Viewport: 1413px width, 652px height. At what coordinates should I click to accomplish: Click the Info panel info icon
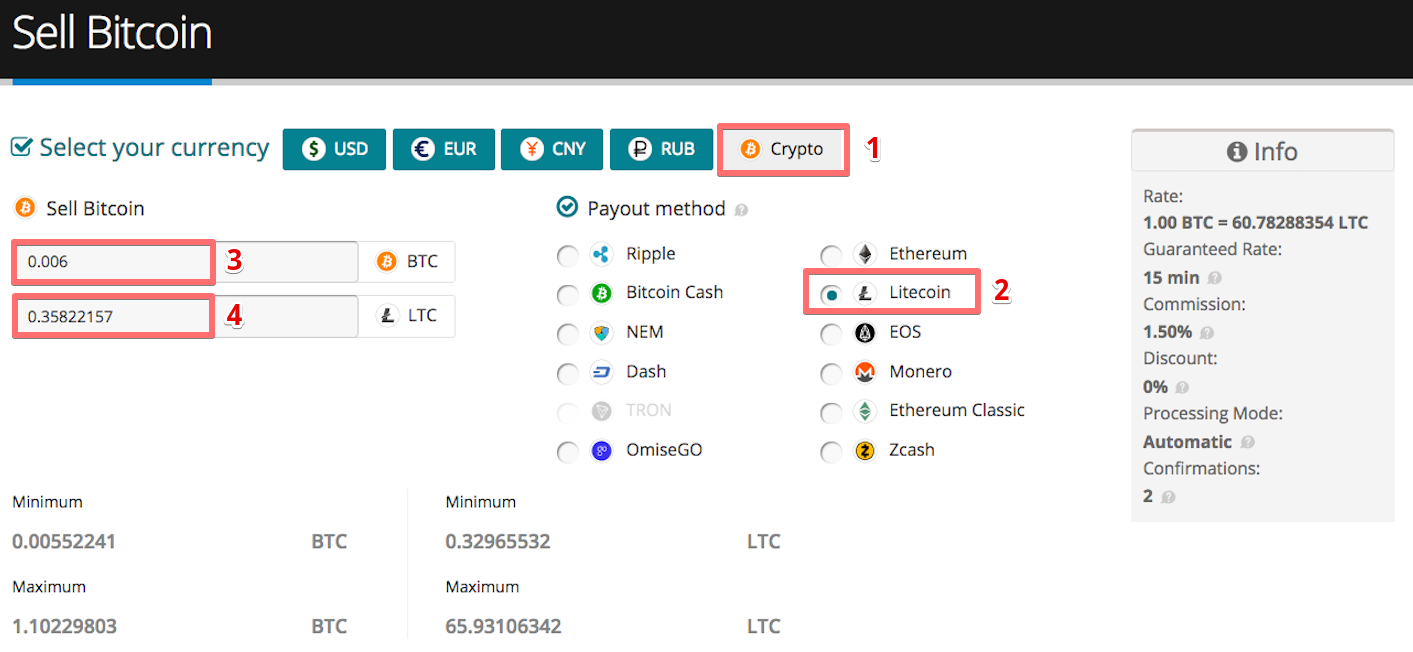coord(1237,152)
